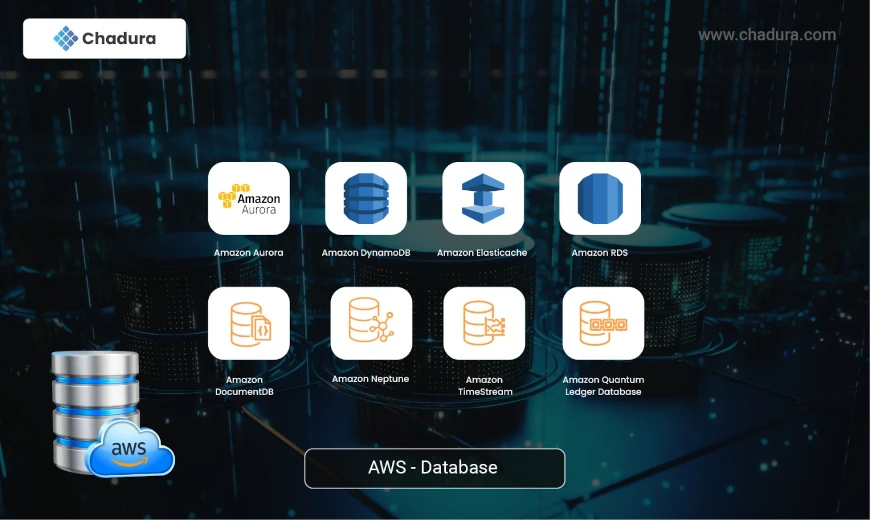Image resolution: width=870 pixels, height=520 pixels.
Task: Open the Quantum Ledger Database icon tile
Action: pos(603,324)
